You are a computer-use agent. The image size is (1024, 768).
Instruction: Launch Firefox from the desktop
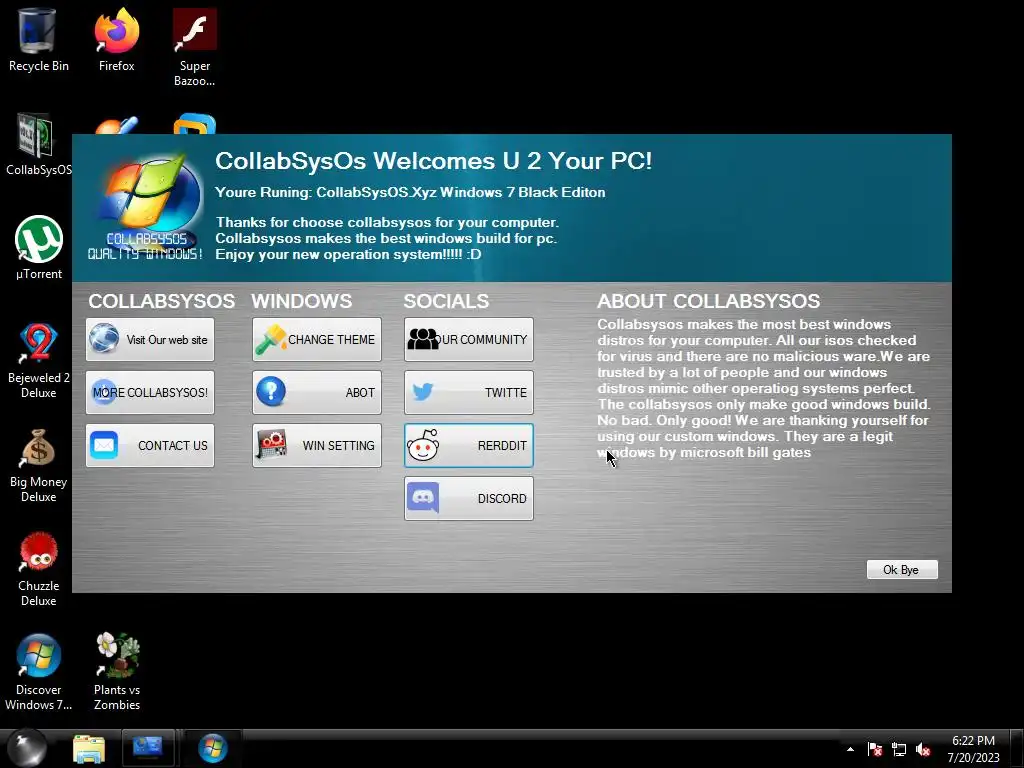click(x=116, y=39)
